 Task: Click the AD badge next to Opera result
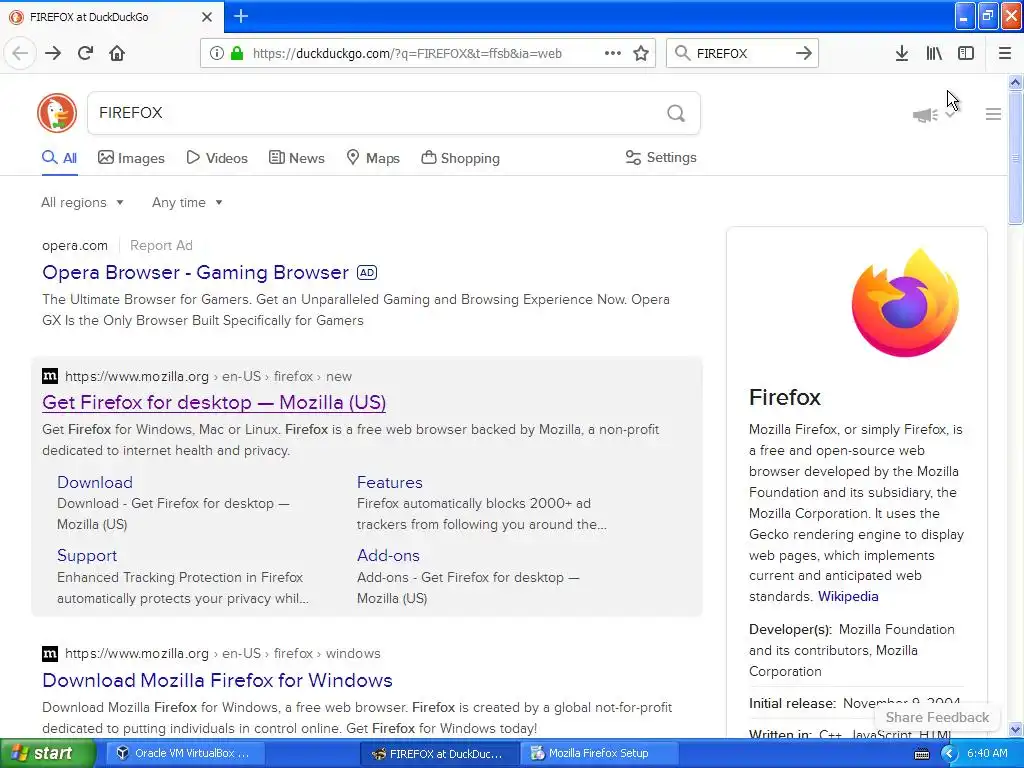click(x=367, y=273)
